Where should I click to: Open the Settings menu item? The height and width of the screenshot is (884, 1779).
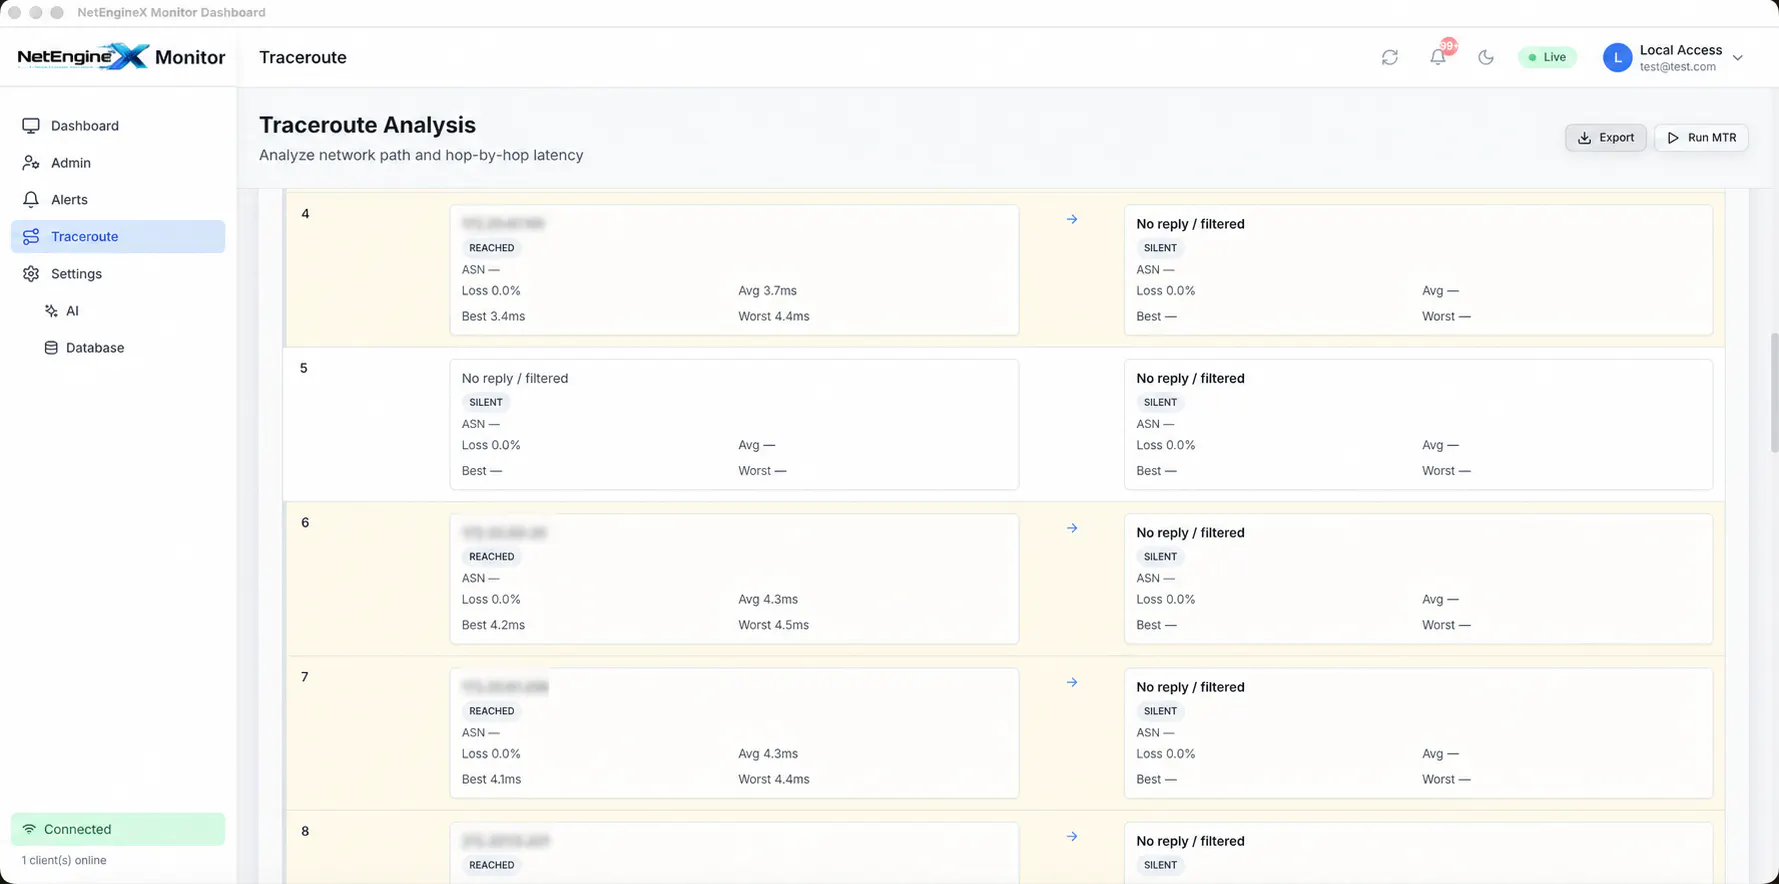point(118,274)
